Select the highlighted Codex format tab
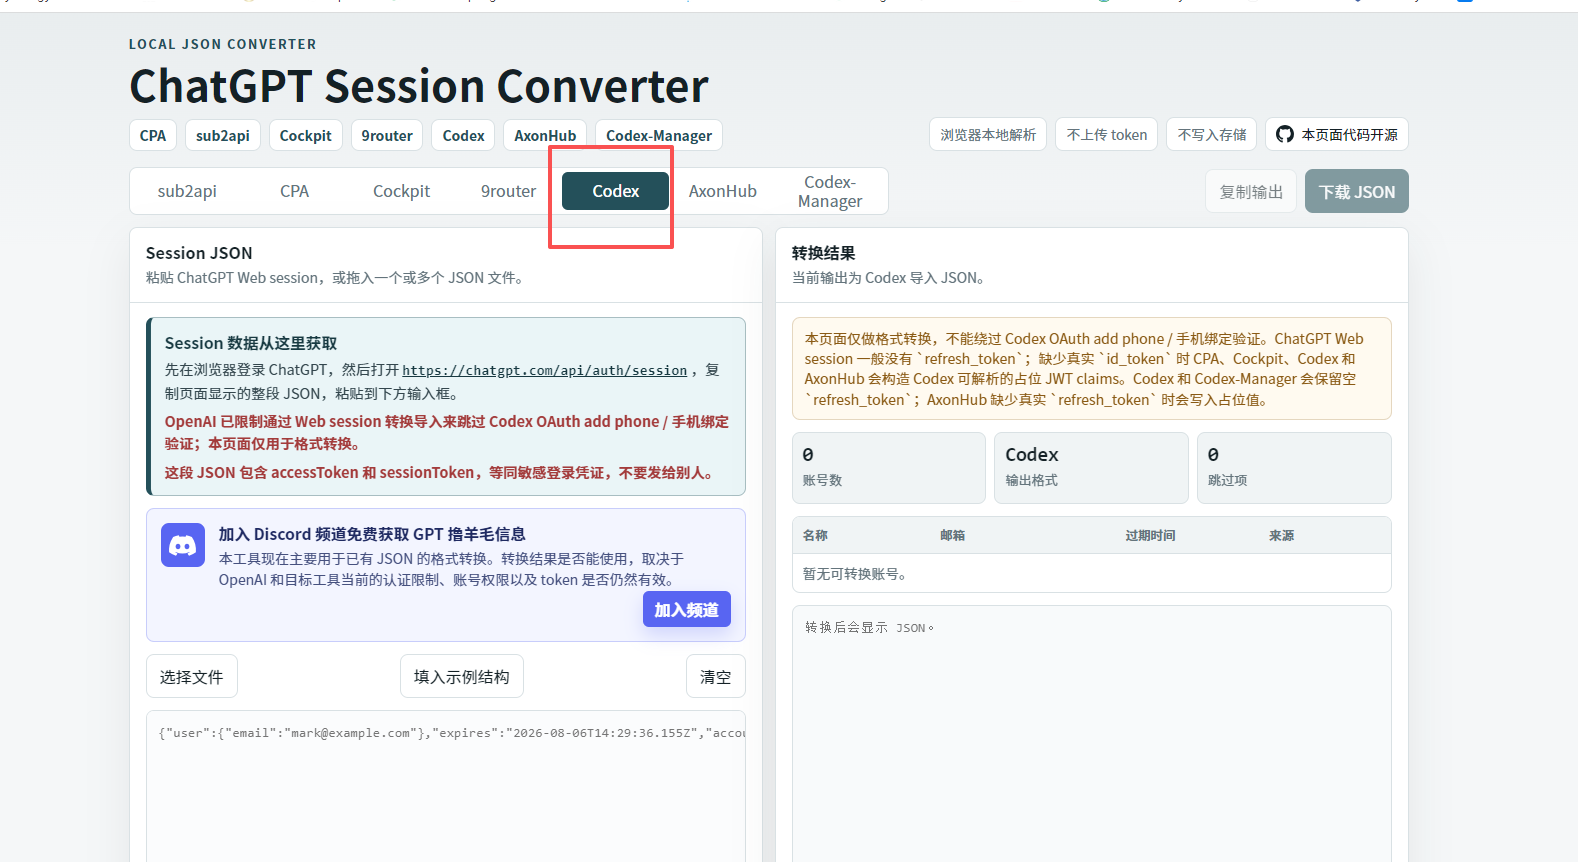Image resolution: width=1578 pixels, height=862 pixels. tap(615, 191)
